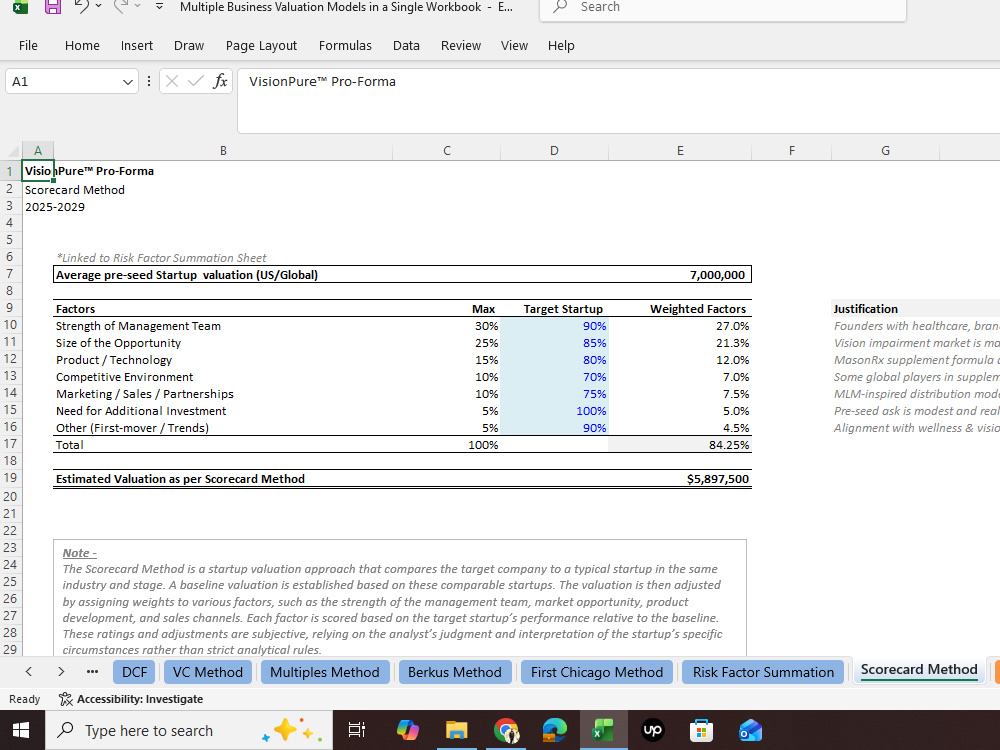Screen dimensions: 1000x750
Task: Click the formula bar options dots
Action: (149, 81)
